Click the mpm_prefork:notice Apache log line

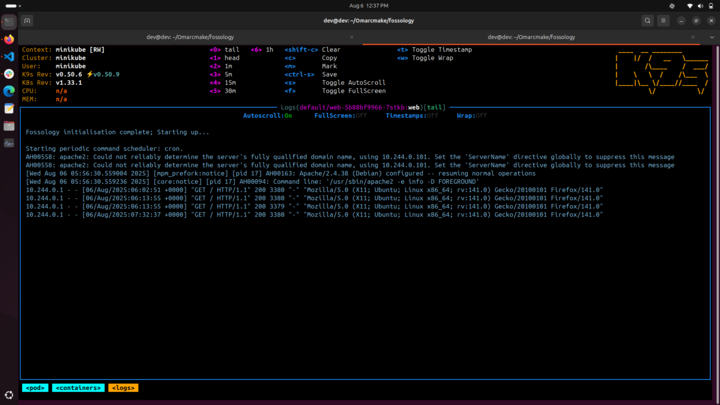click(x=281, y=174)
